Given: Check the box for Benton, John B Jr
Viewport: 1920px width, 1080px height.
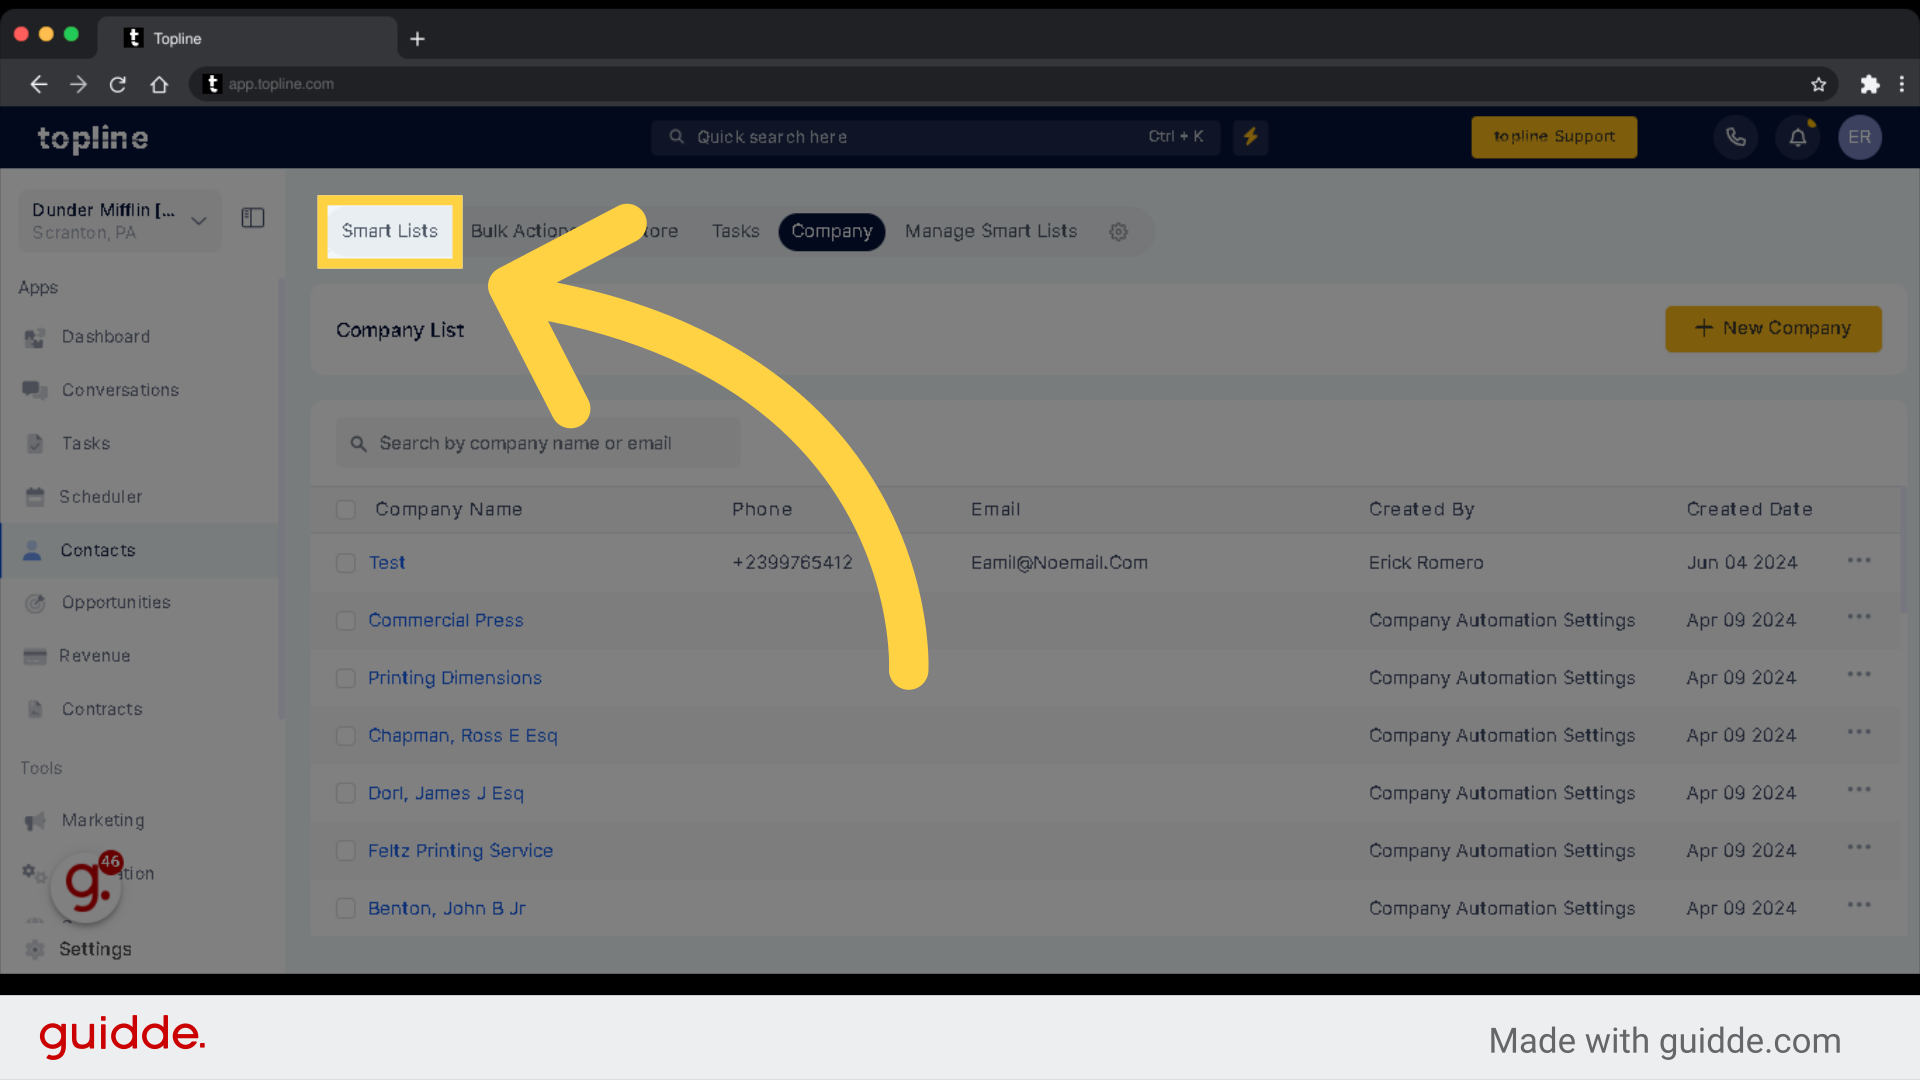Looking at the screenshot, I should tap(346, 909).
